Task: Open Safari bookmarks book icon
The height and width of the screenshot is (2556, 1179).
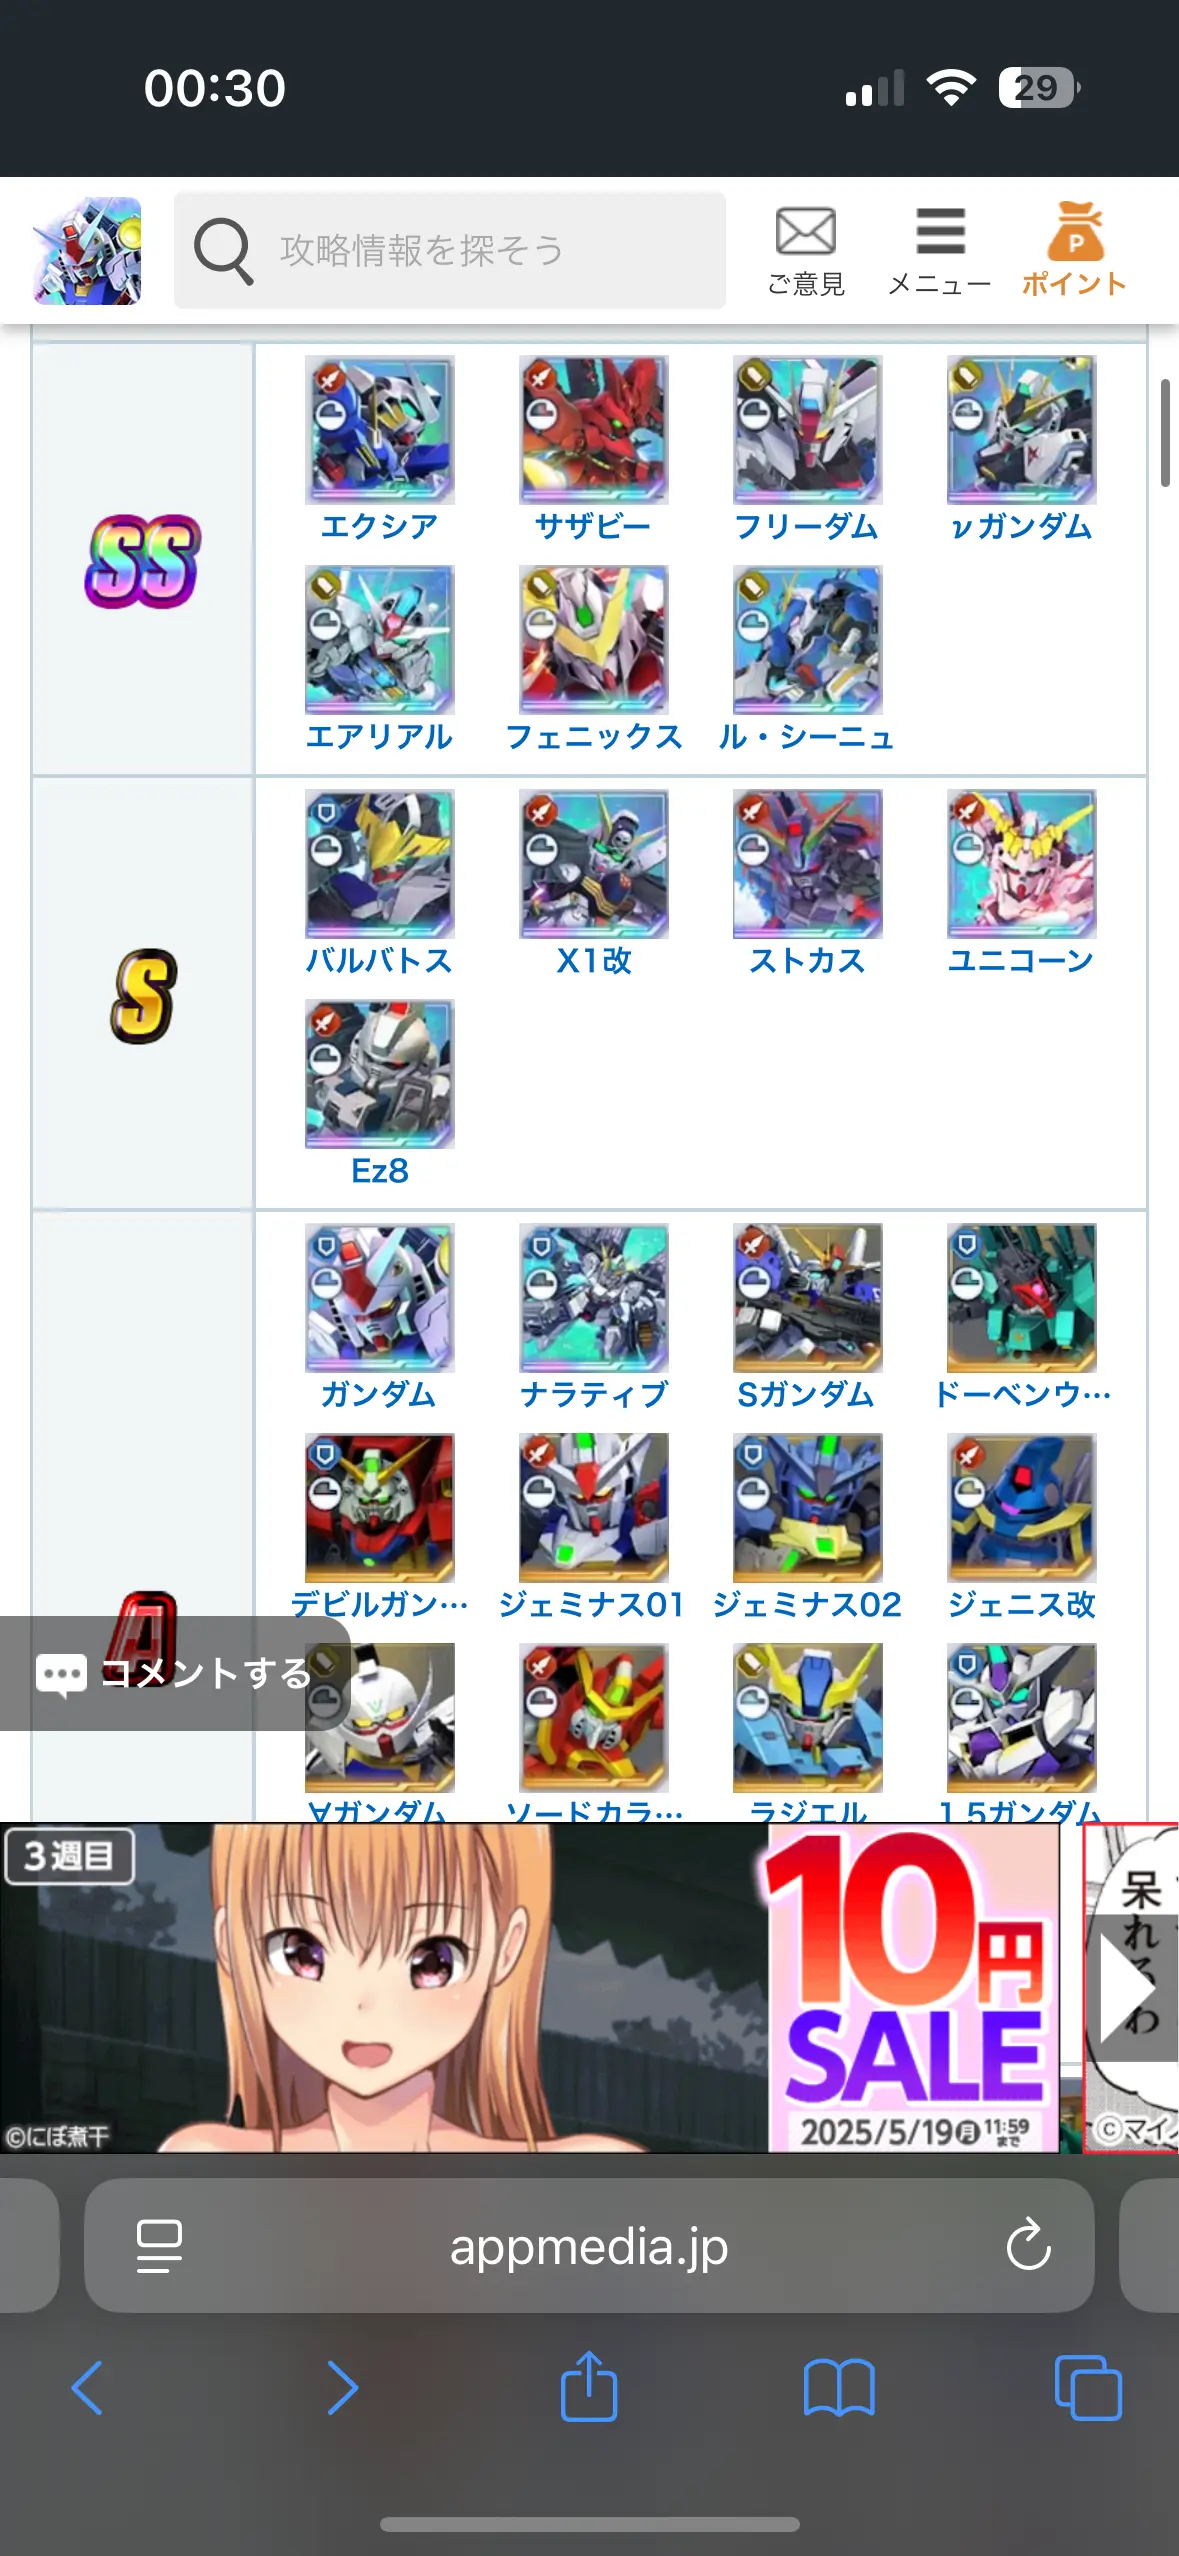Action: coord(839,2388)
